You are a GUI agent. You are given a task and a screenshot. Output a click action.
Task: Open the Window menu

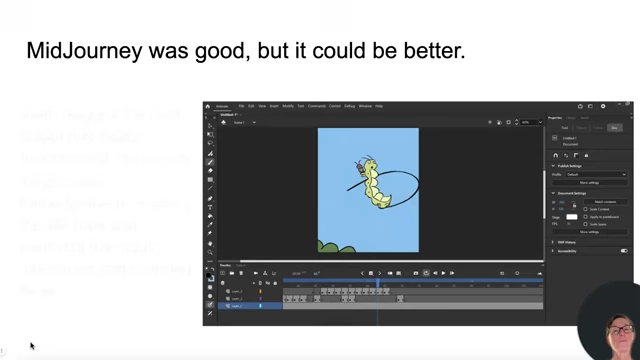(x=365, y=106)
